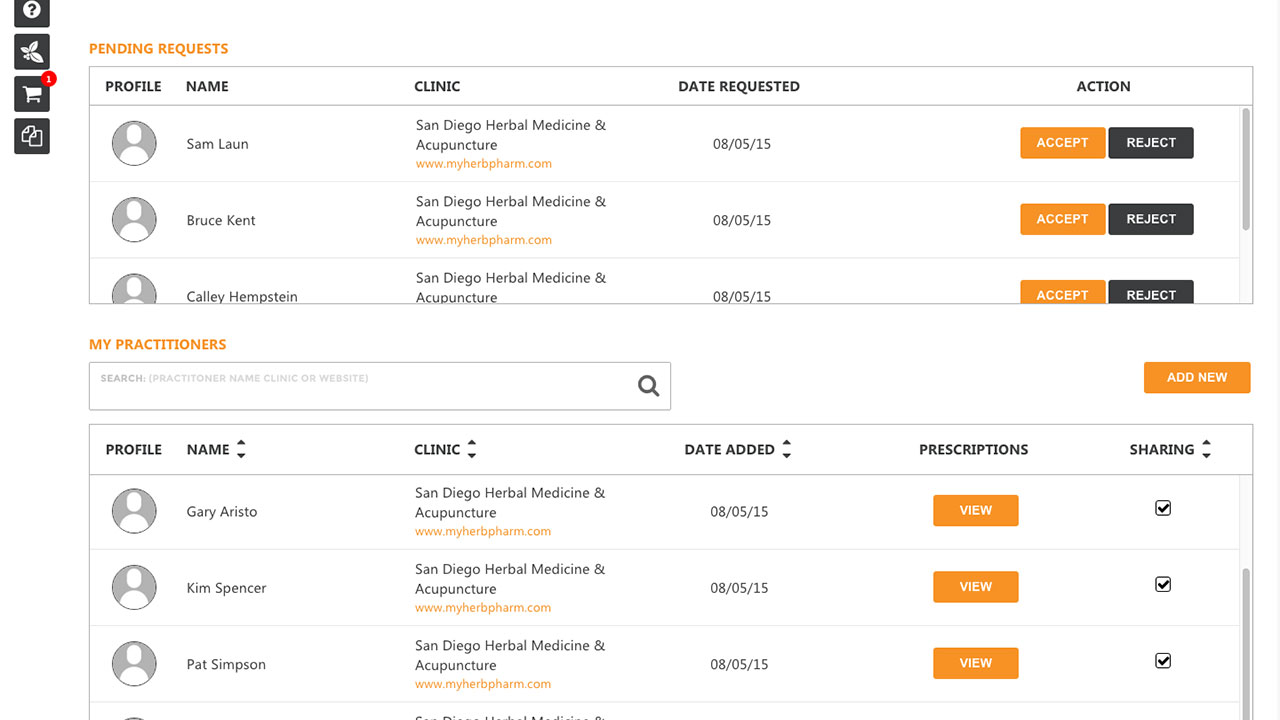Open myherbpharm.com link in Pat Simpson row

(483, 684)
